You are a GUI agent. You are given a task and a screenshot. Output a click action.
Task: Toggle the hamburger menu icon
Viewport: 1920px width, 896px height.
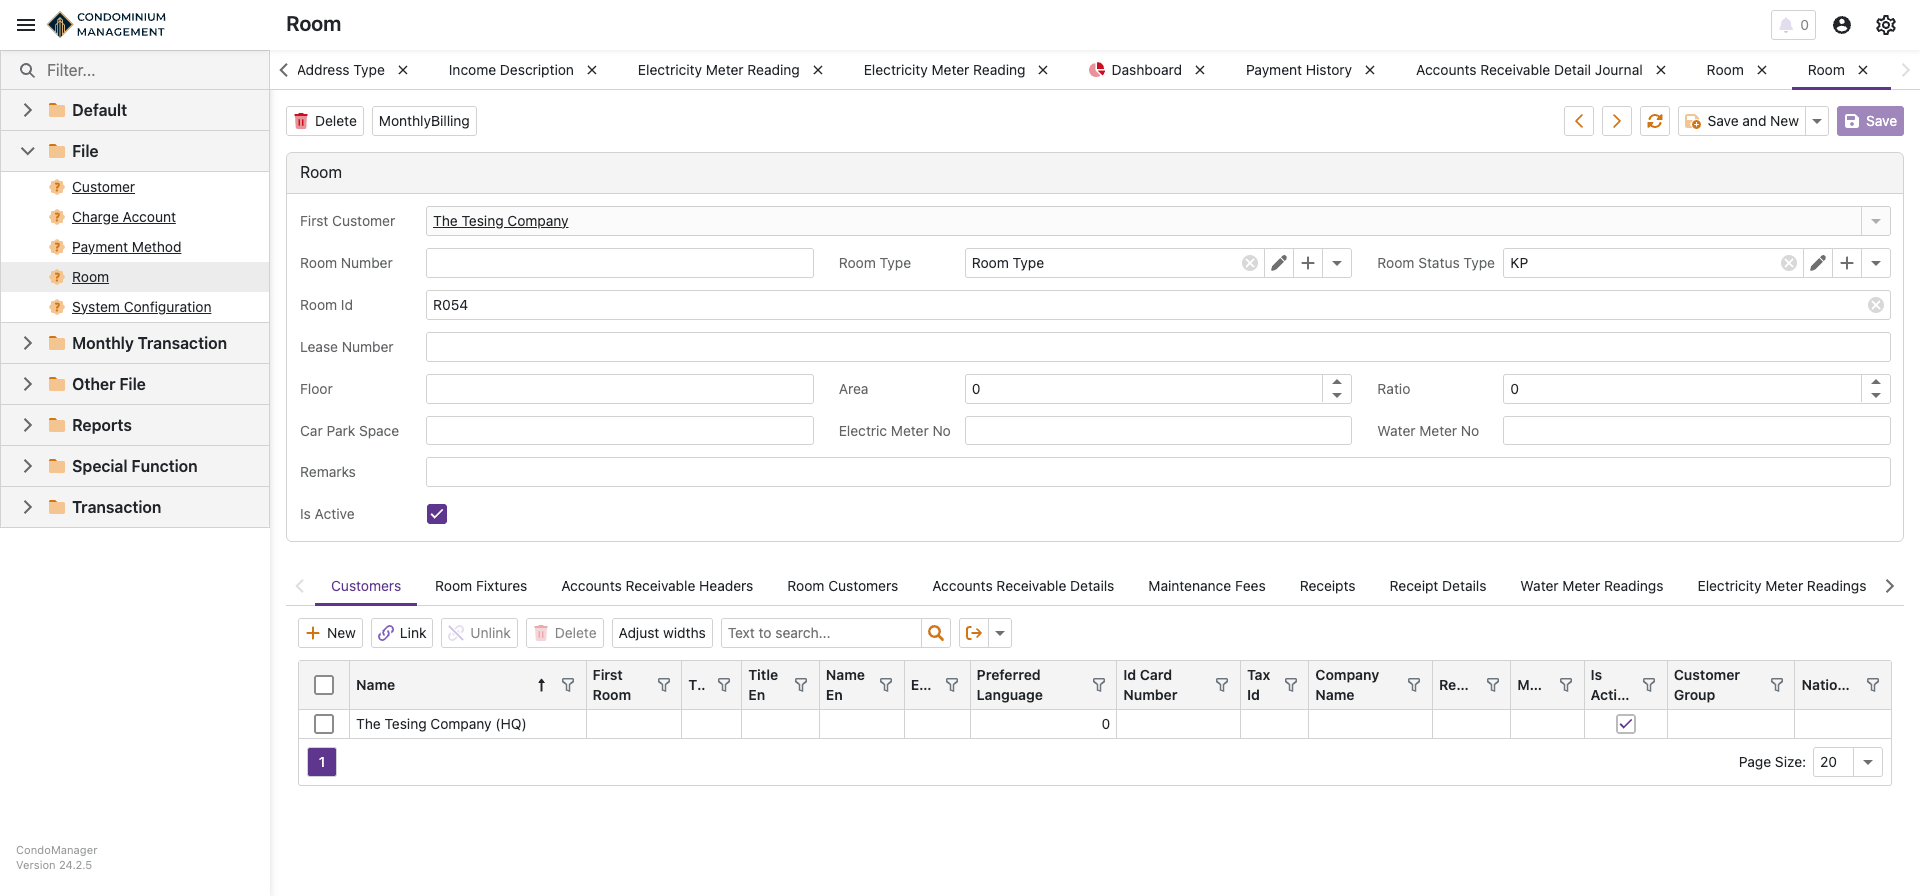tap(26, 25)
